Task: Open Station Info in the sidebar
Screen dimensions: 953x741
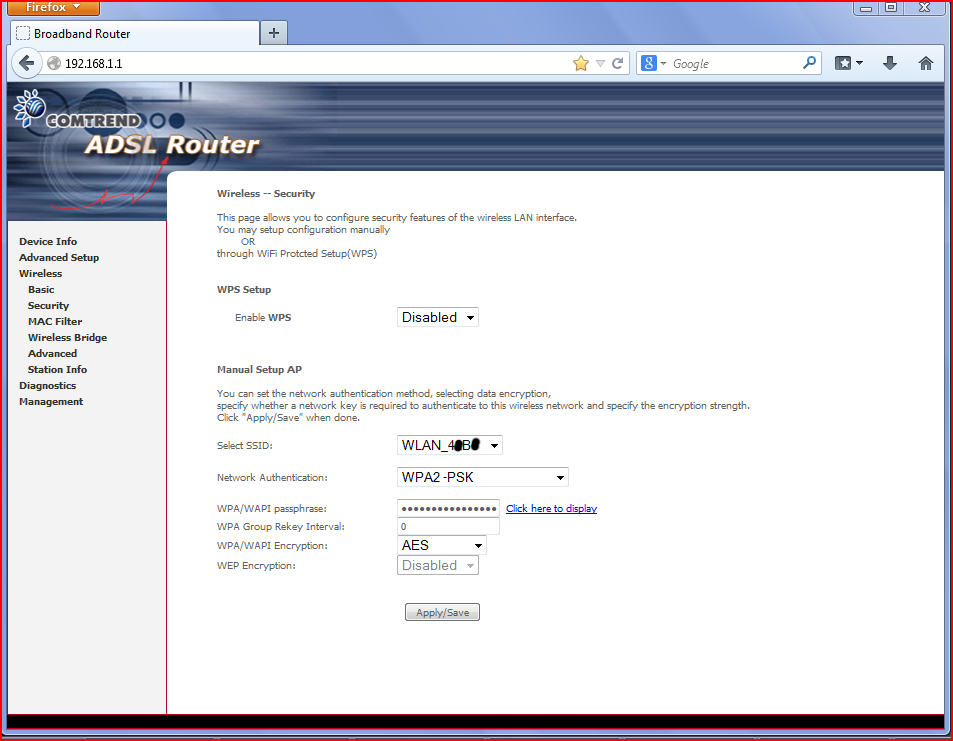Action: (x=57, y=370)
